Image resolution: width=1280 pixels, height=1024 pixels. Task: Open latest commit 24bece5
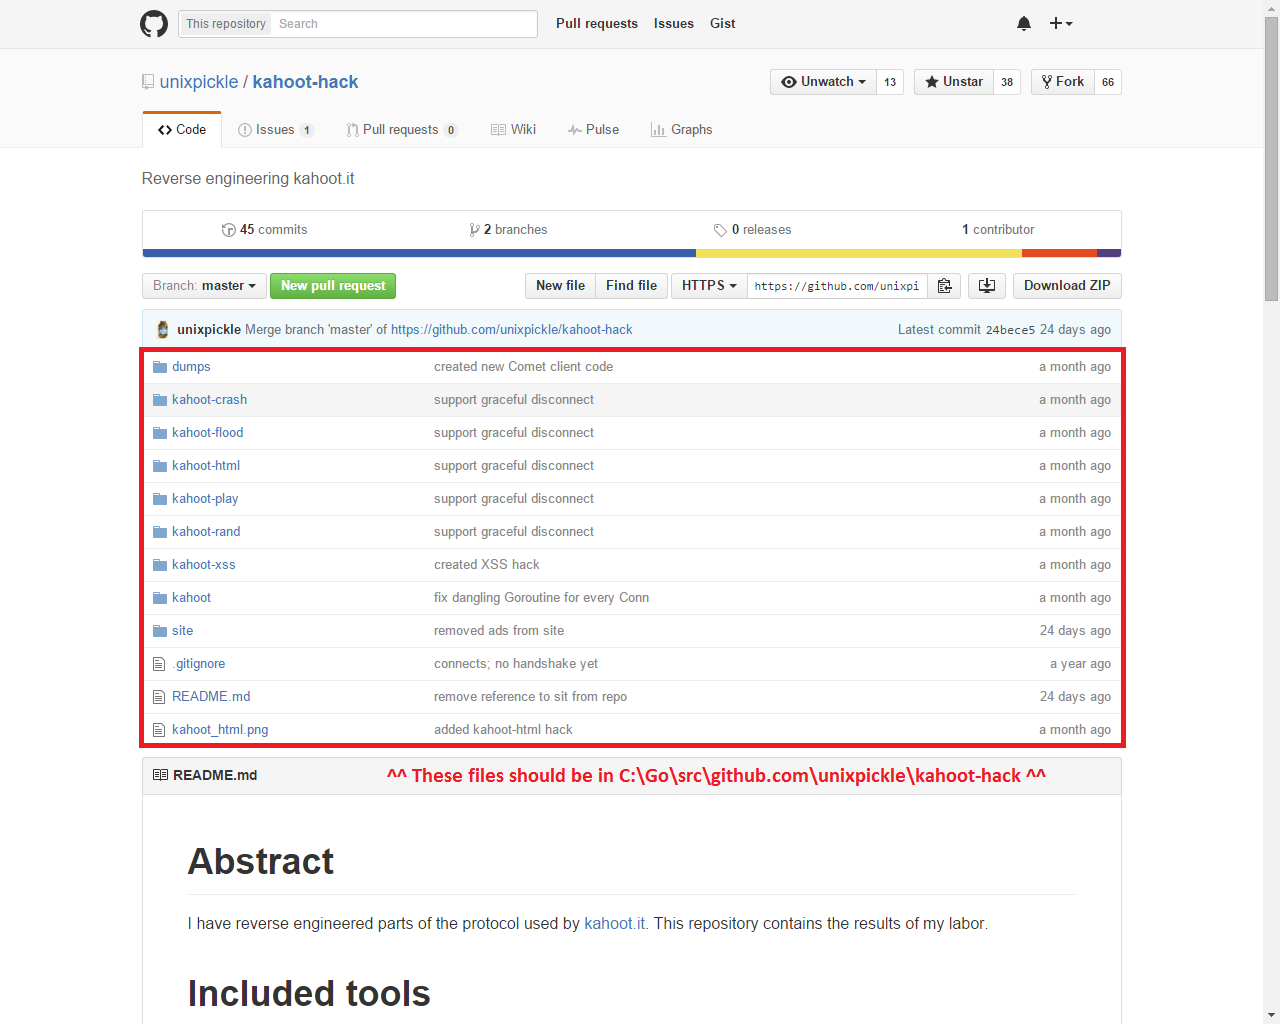tap(1010, 330)
